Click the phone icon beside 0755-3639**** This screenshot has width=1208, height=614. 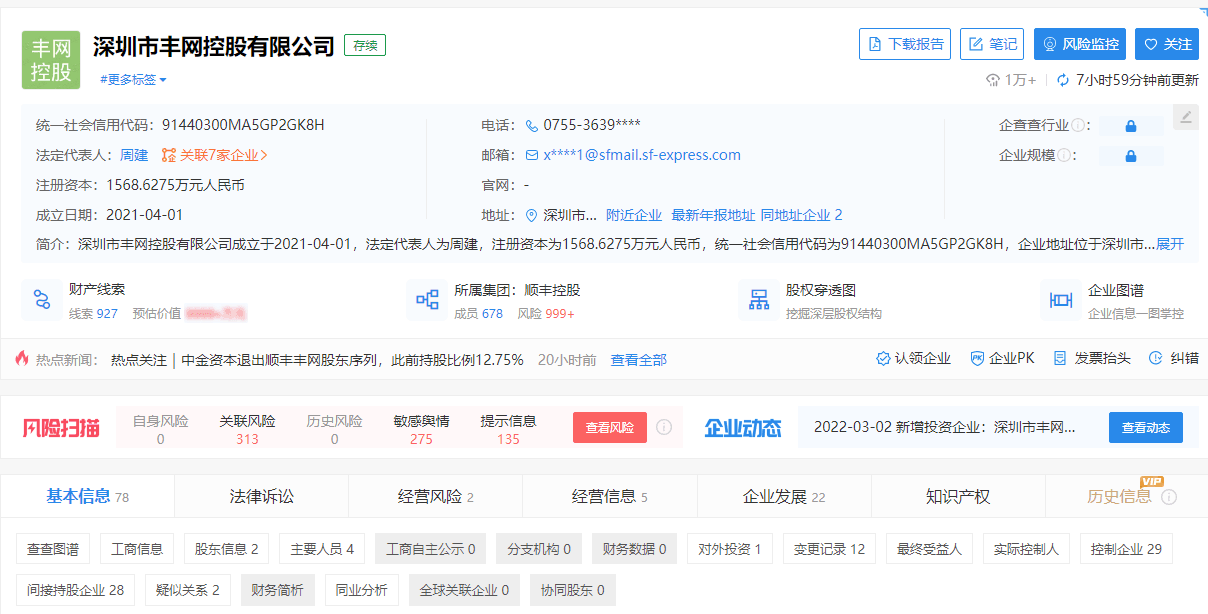tap(532, 126)
